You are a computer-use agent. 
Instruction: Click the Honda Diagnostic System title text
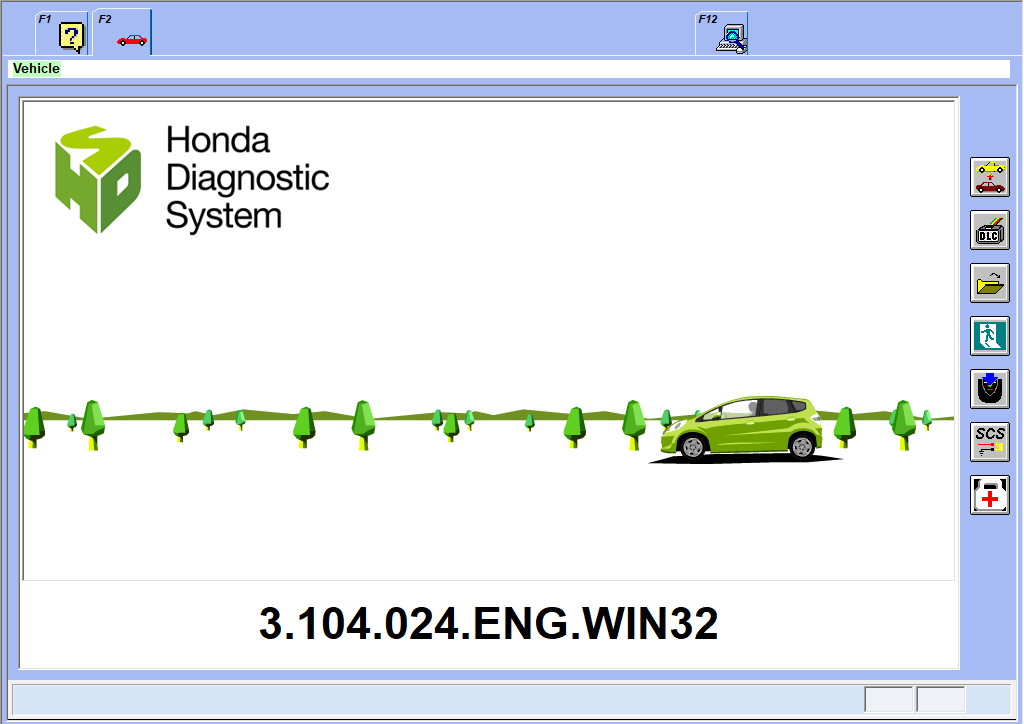pyautogui.click(x=248, y=178)
